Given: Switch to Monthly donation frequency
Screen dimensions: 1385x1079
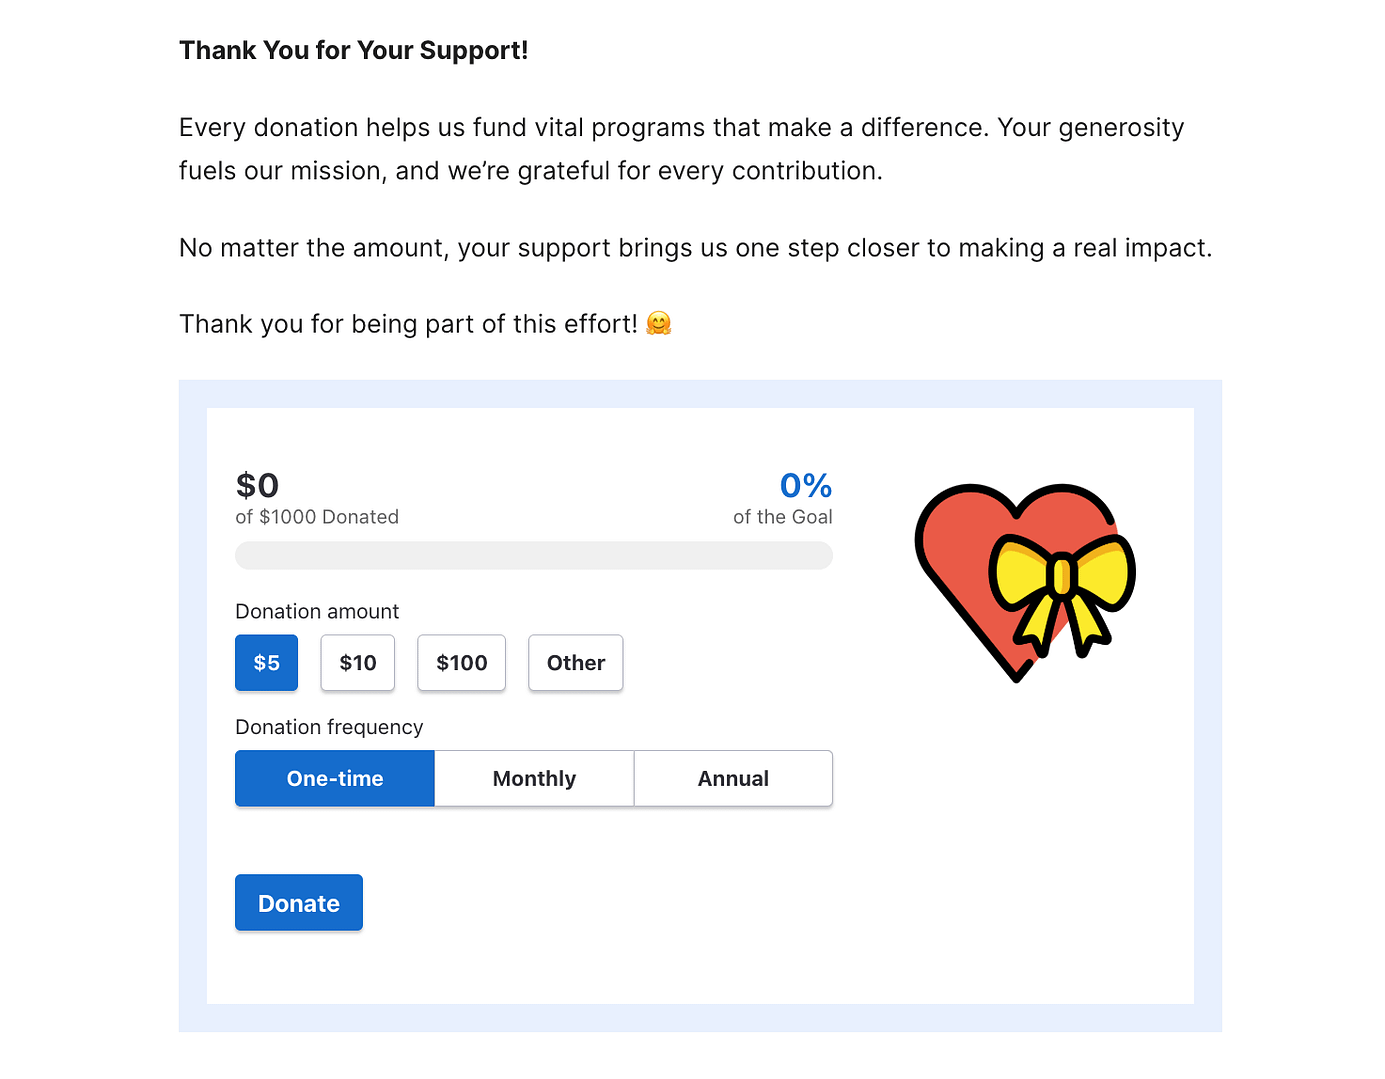Looking at the screenshot, I should click(533, 778).
